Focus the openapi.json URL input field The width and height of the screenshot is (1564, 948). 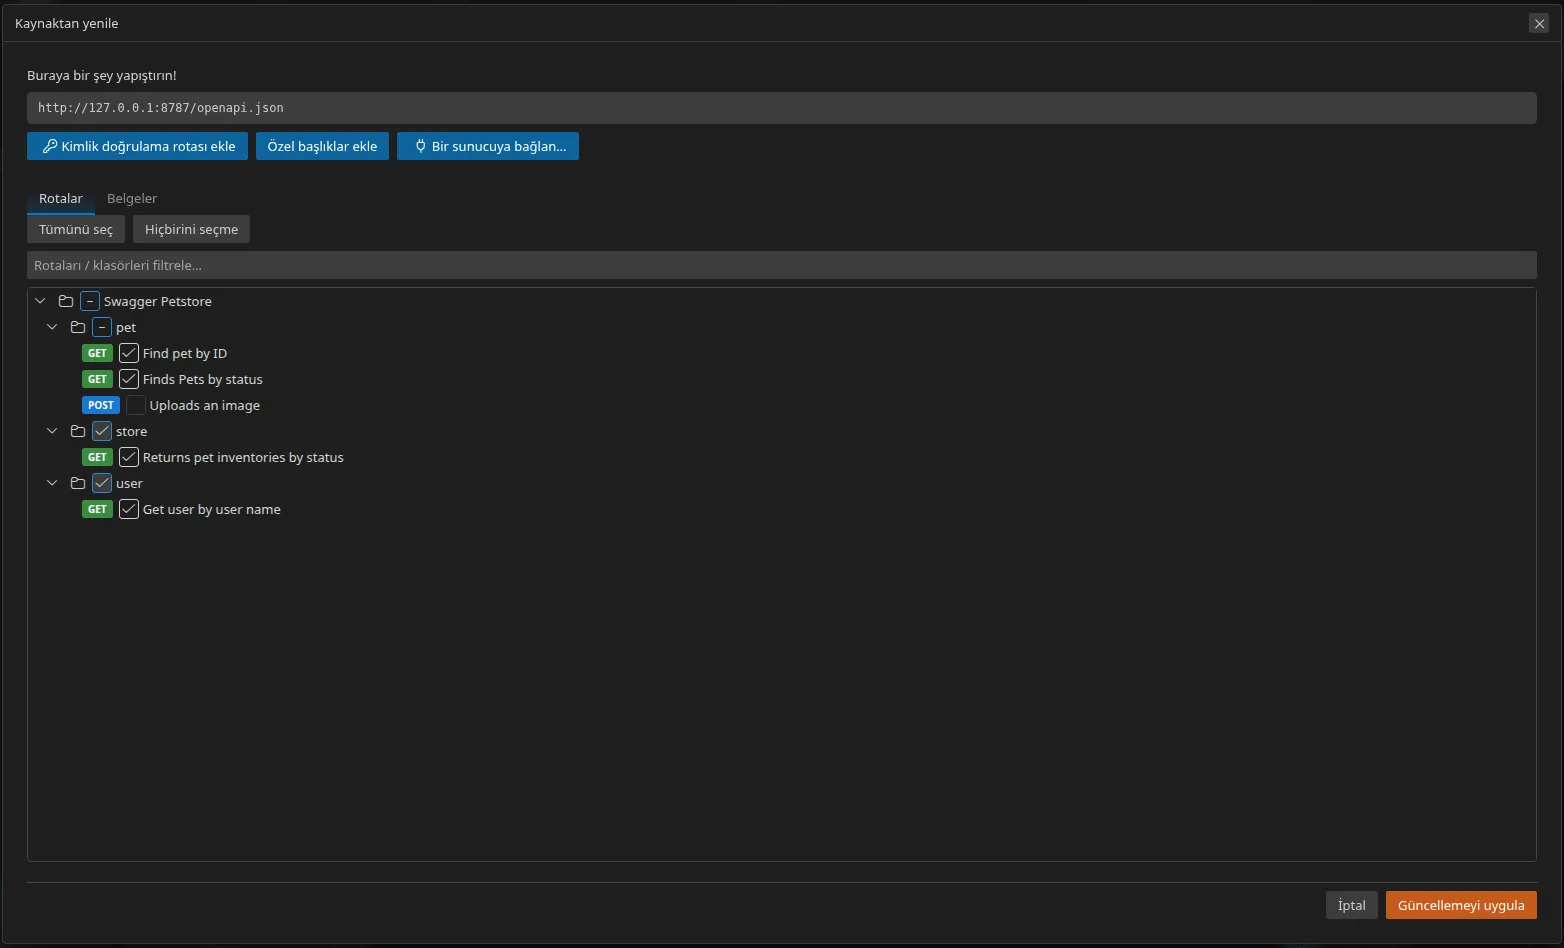(782, 108)
